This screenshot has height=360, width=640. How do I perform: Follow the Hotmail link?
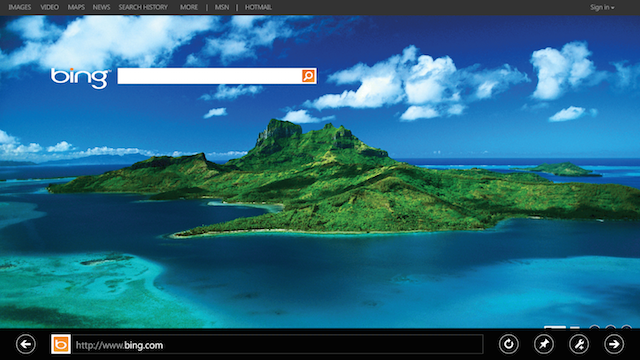tap(258, 7)
